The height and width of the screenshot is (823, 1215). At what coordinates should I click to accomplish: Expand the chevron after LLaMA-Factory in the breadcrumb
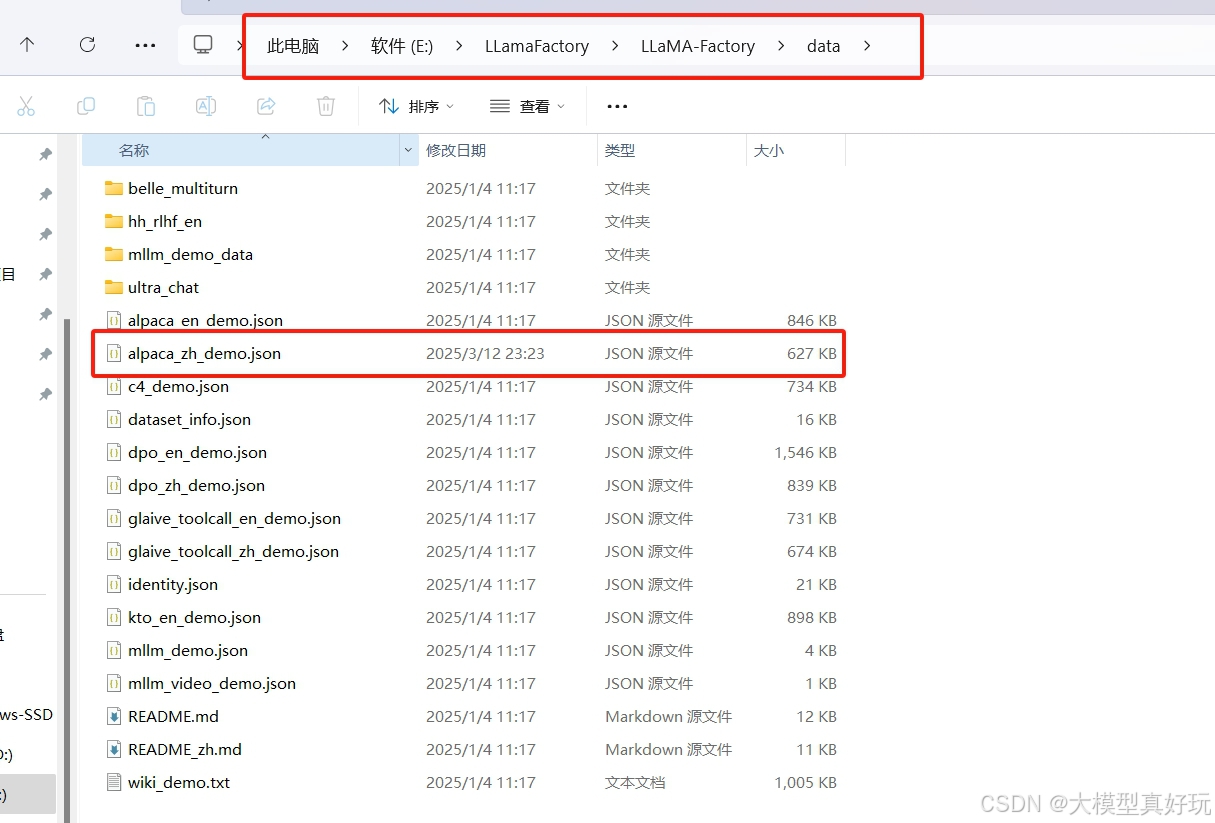(x=781, y=46)
